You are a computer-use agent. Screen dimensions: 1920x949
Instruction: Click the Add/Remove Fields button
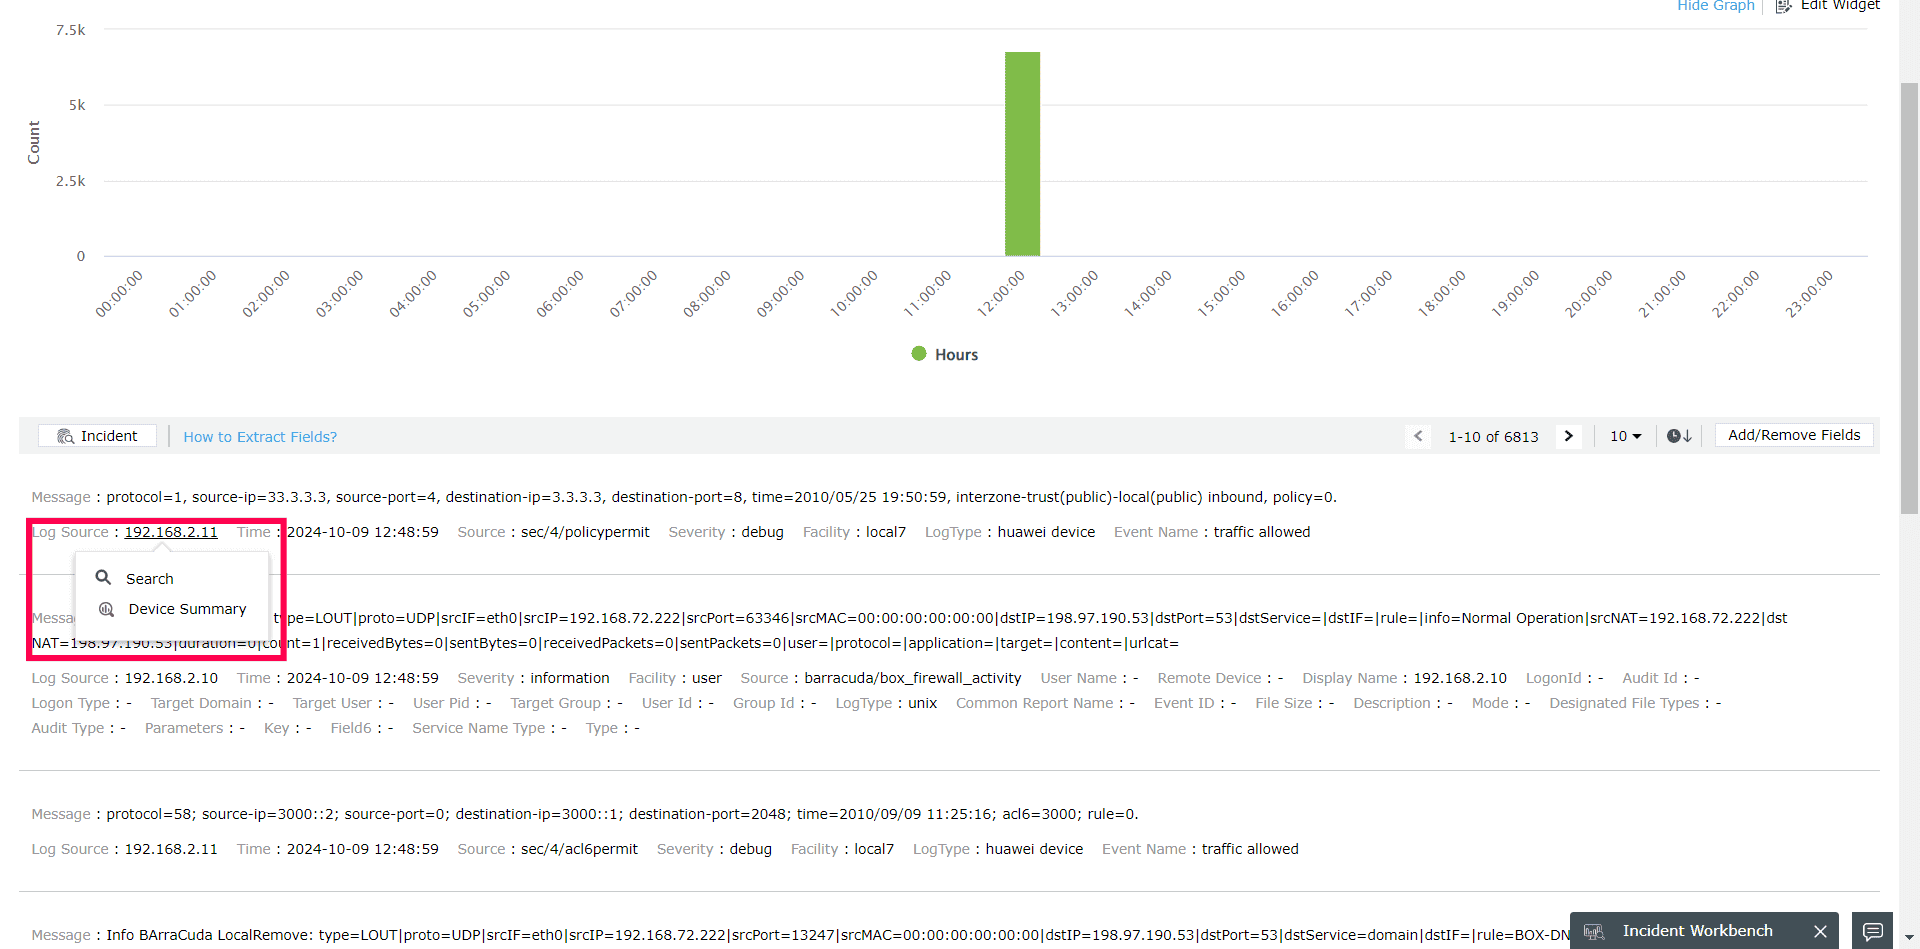tap(1792, 434)
